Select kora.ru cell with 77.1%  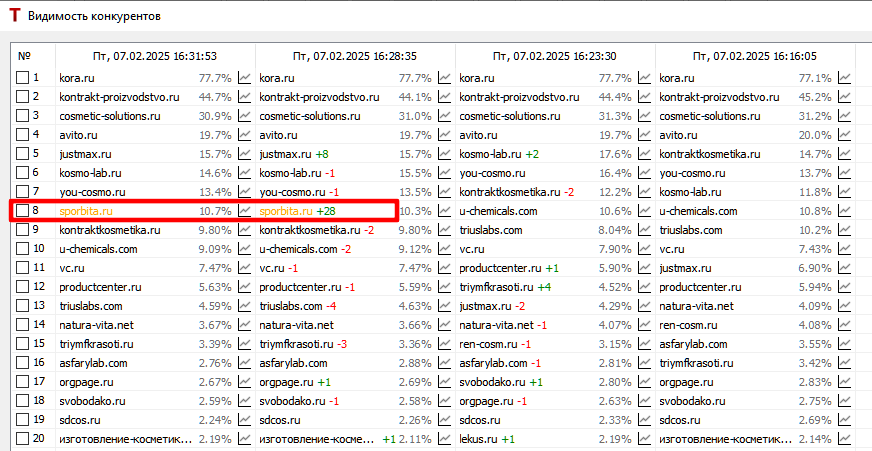[x=755, y=78]
